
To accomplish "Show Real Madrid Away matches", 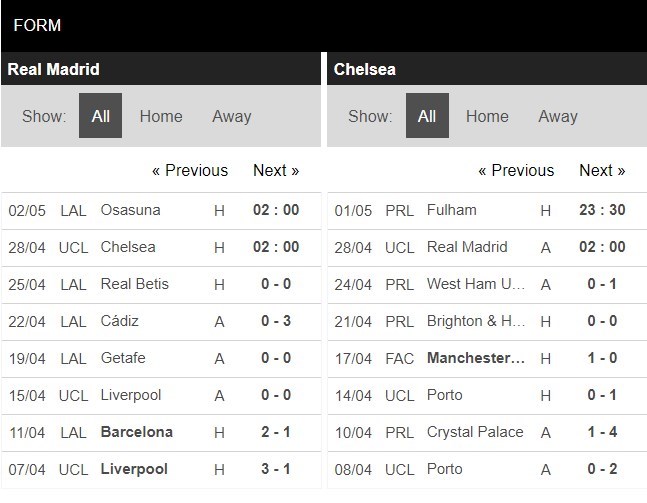I will (231, 116).
